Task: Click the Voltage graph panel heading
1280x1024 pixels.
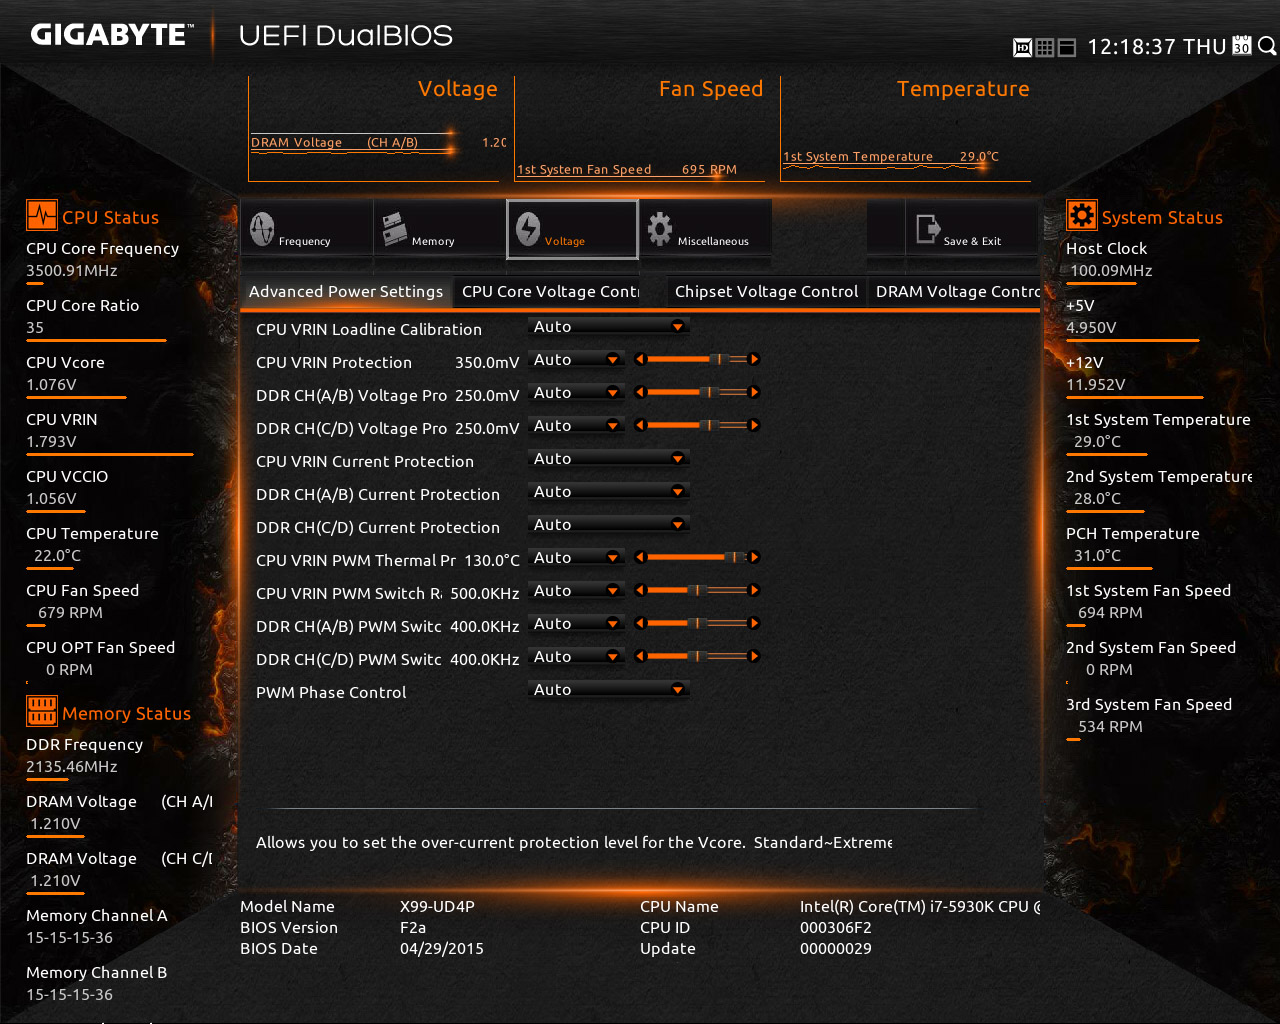Action: (458, 88)
